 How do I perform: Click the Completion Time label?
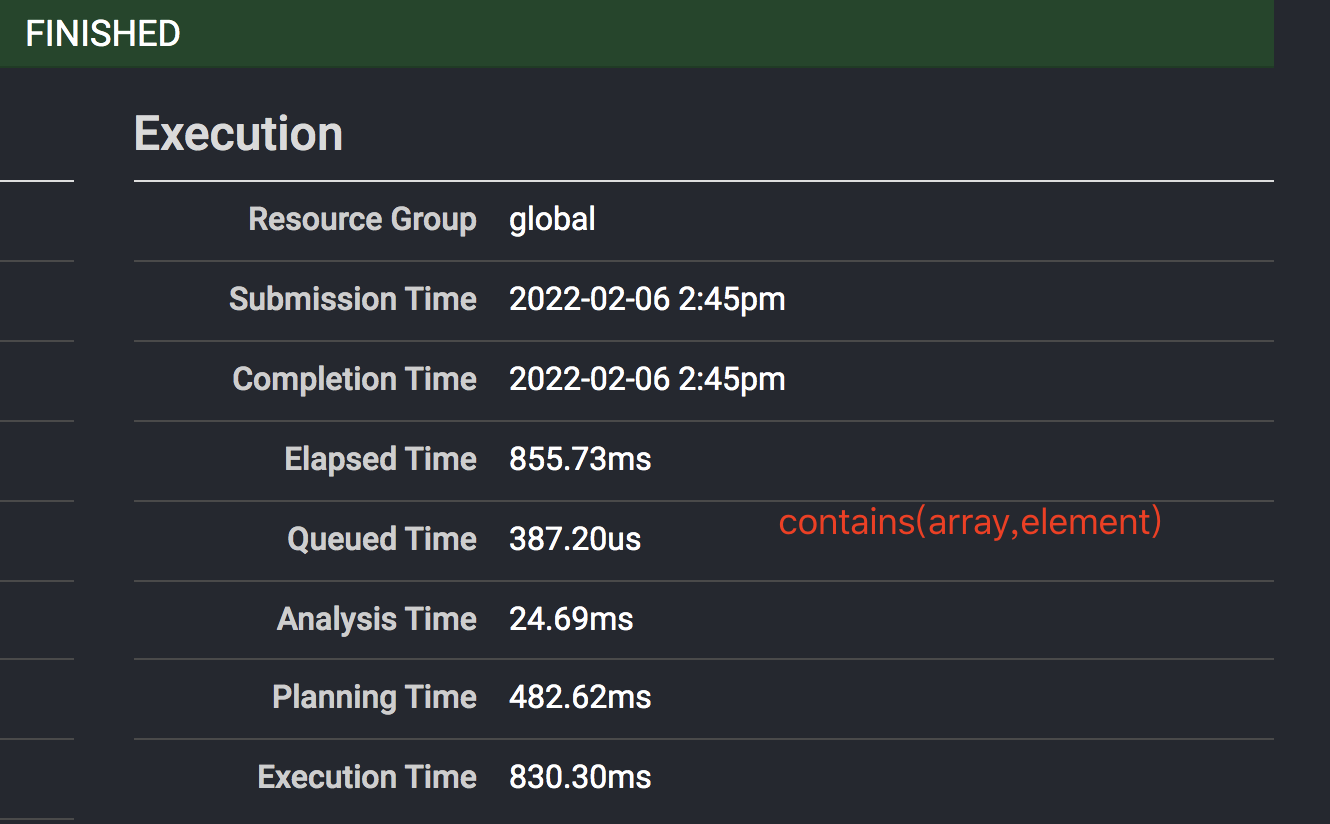point(354,379)
